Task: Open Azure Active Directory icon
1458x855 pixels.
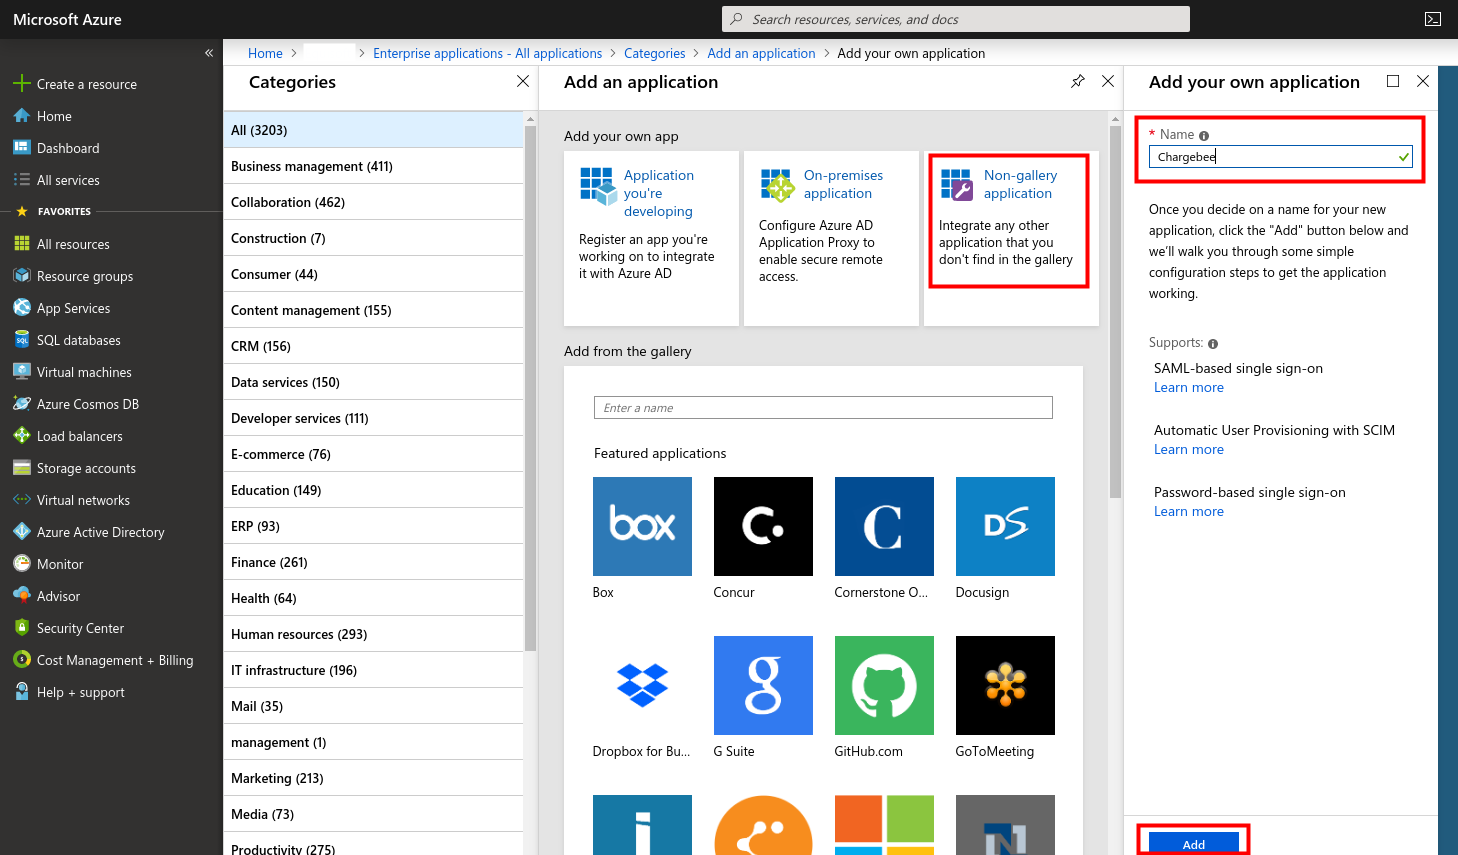Action: coord(22,532)
